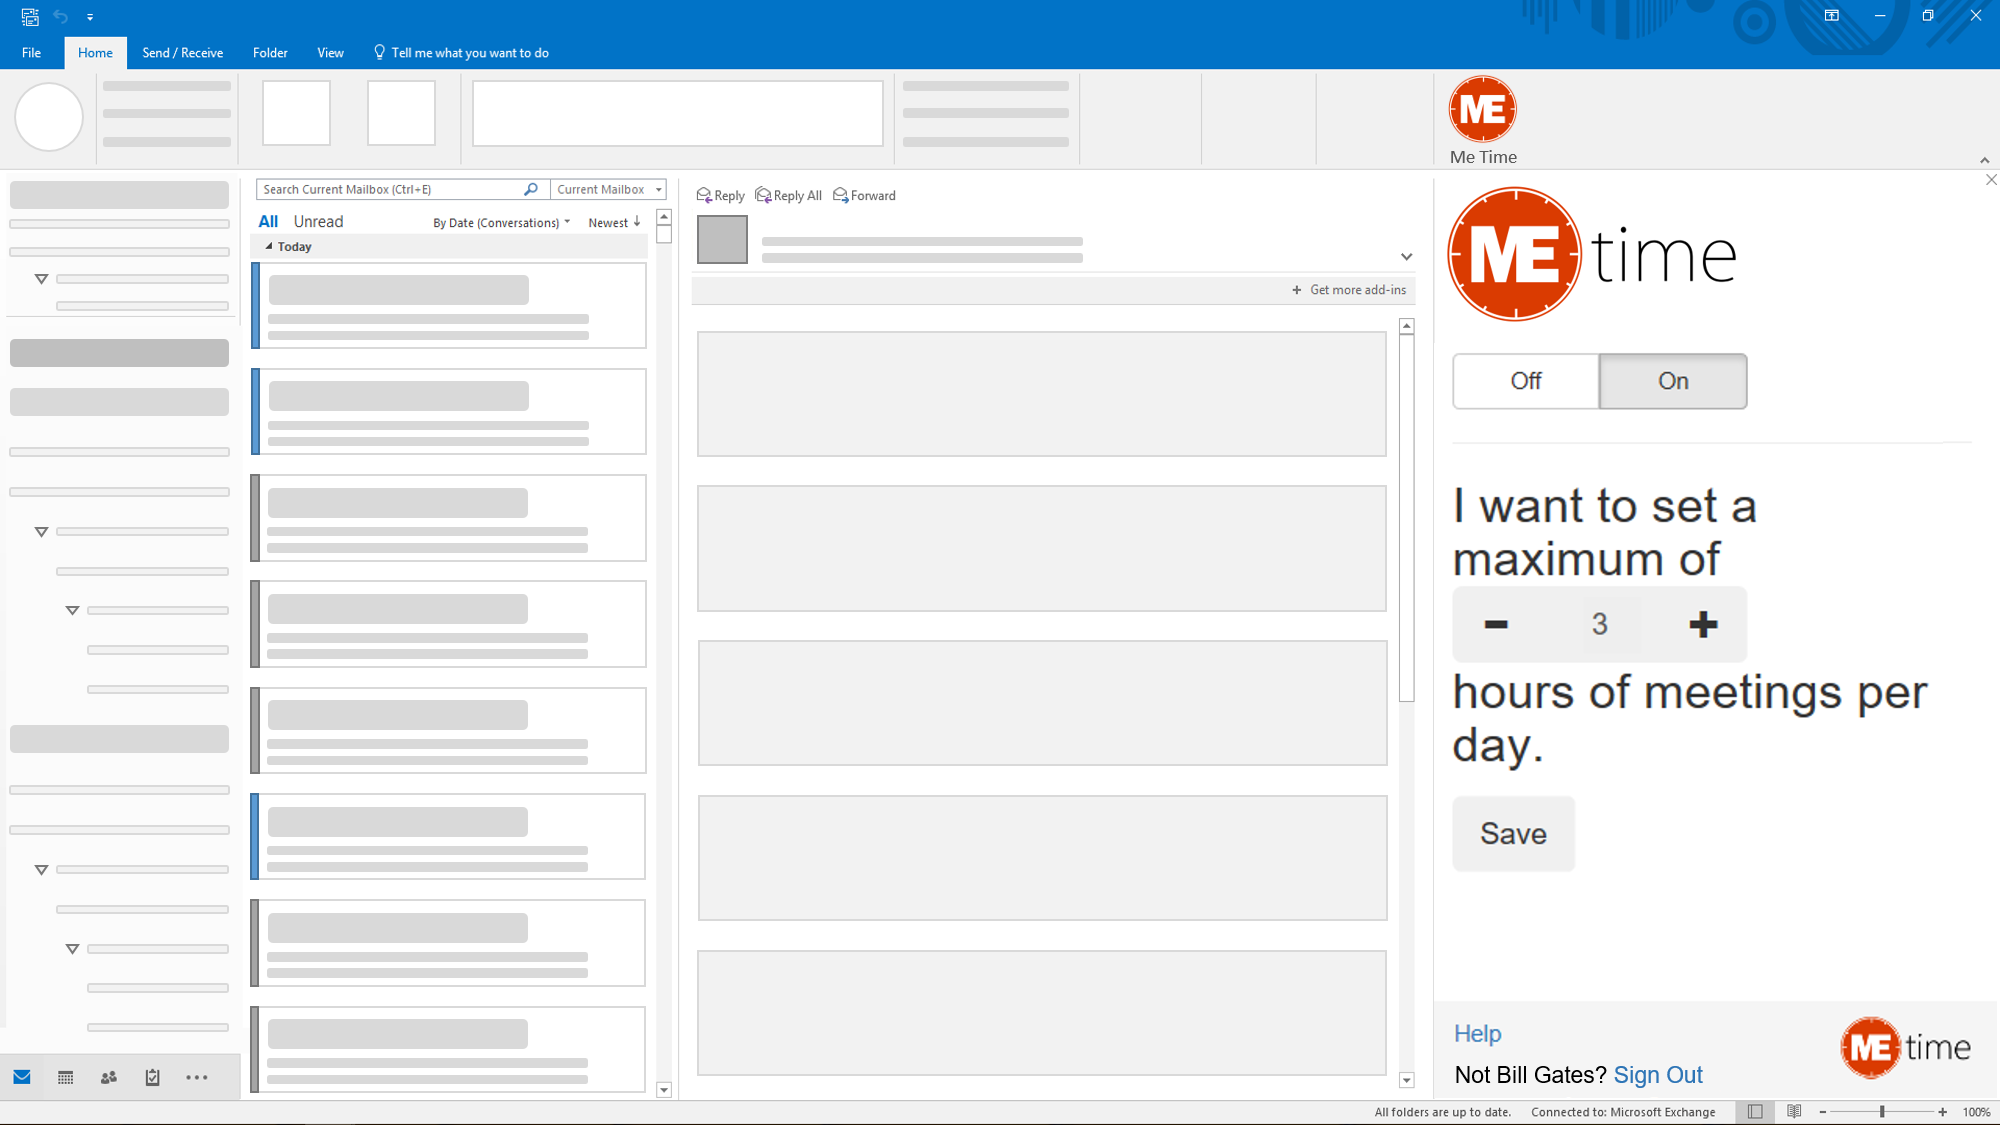Click zoom in plus in status bar
2000x1125 pixels.
coord(1942,1112)
